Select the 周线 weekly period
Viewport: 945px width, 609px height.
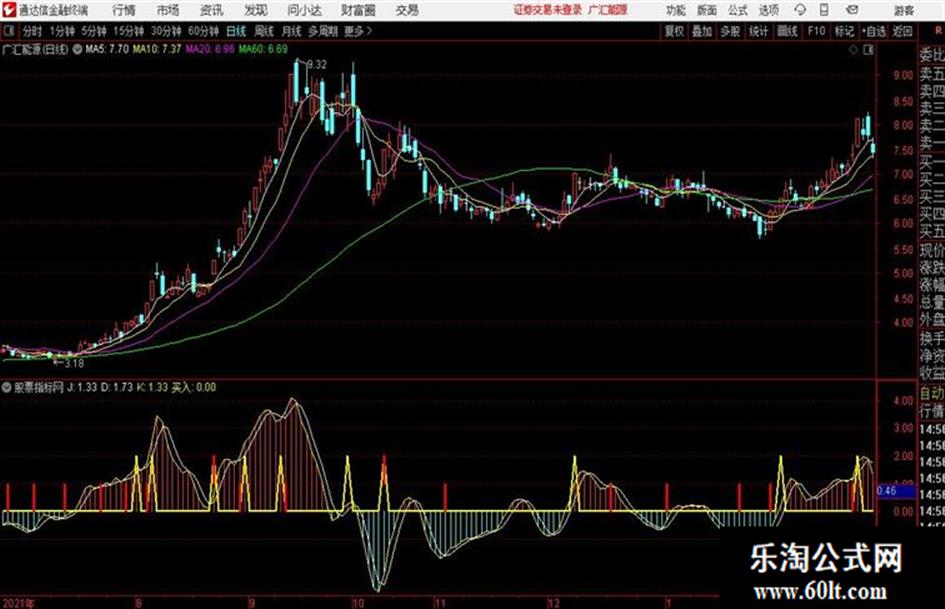coord(264,31)
